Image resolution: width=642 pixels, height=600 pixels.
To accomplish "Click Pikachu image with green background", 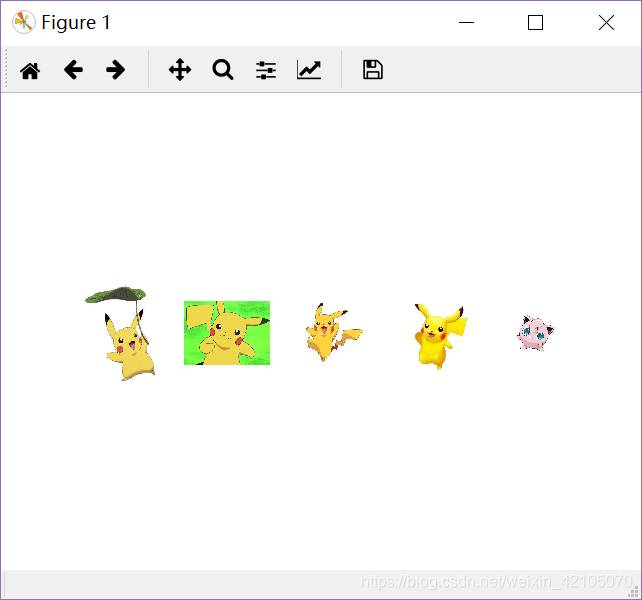I will [x=227, y=333].
